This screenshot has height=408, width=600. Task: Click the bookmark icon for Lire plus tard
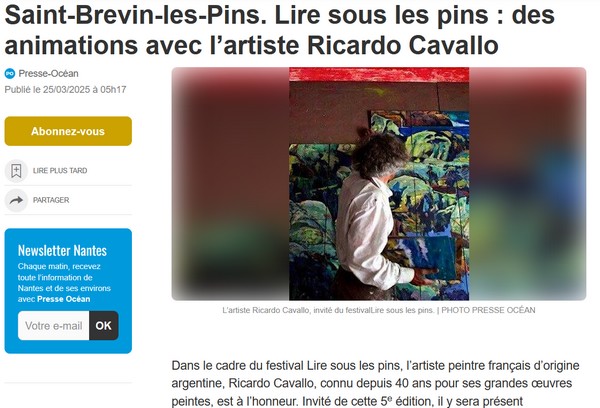click(x=16, y=171)
